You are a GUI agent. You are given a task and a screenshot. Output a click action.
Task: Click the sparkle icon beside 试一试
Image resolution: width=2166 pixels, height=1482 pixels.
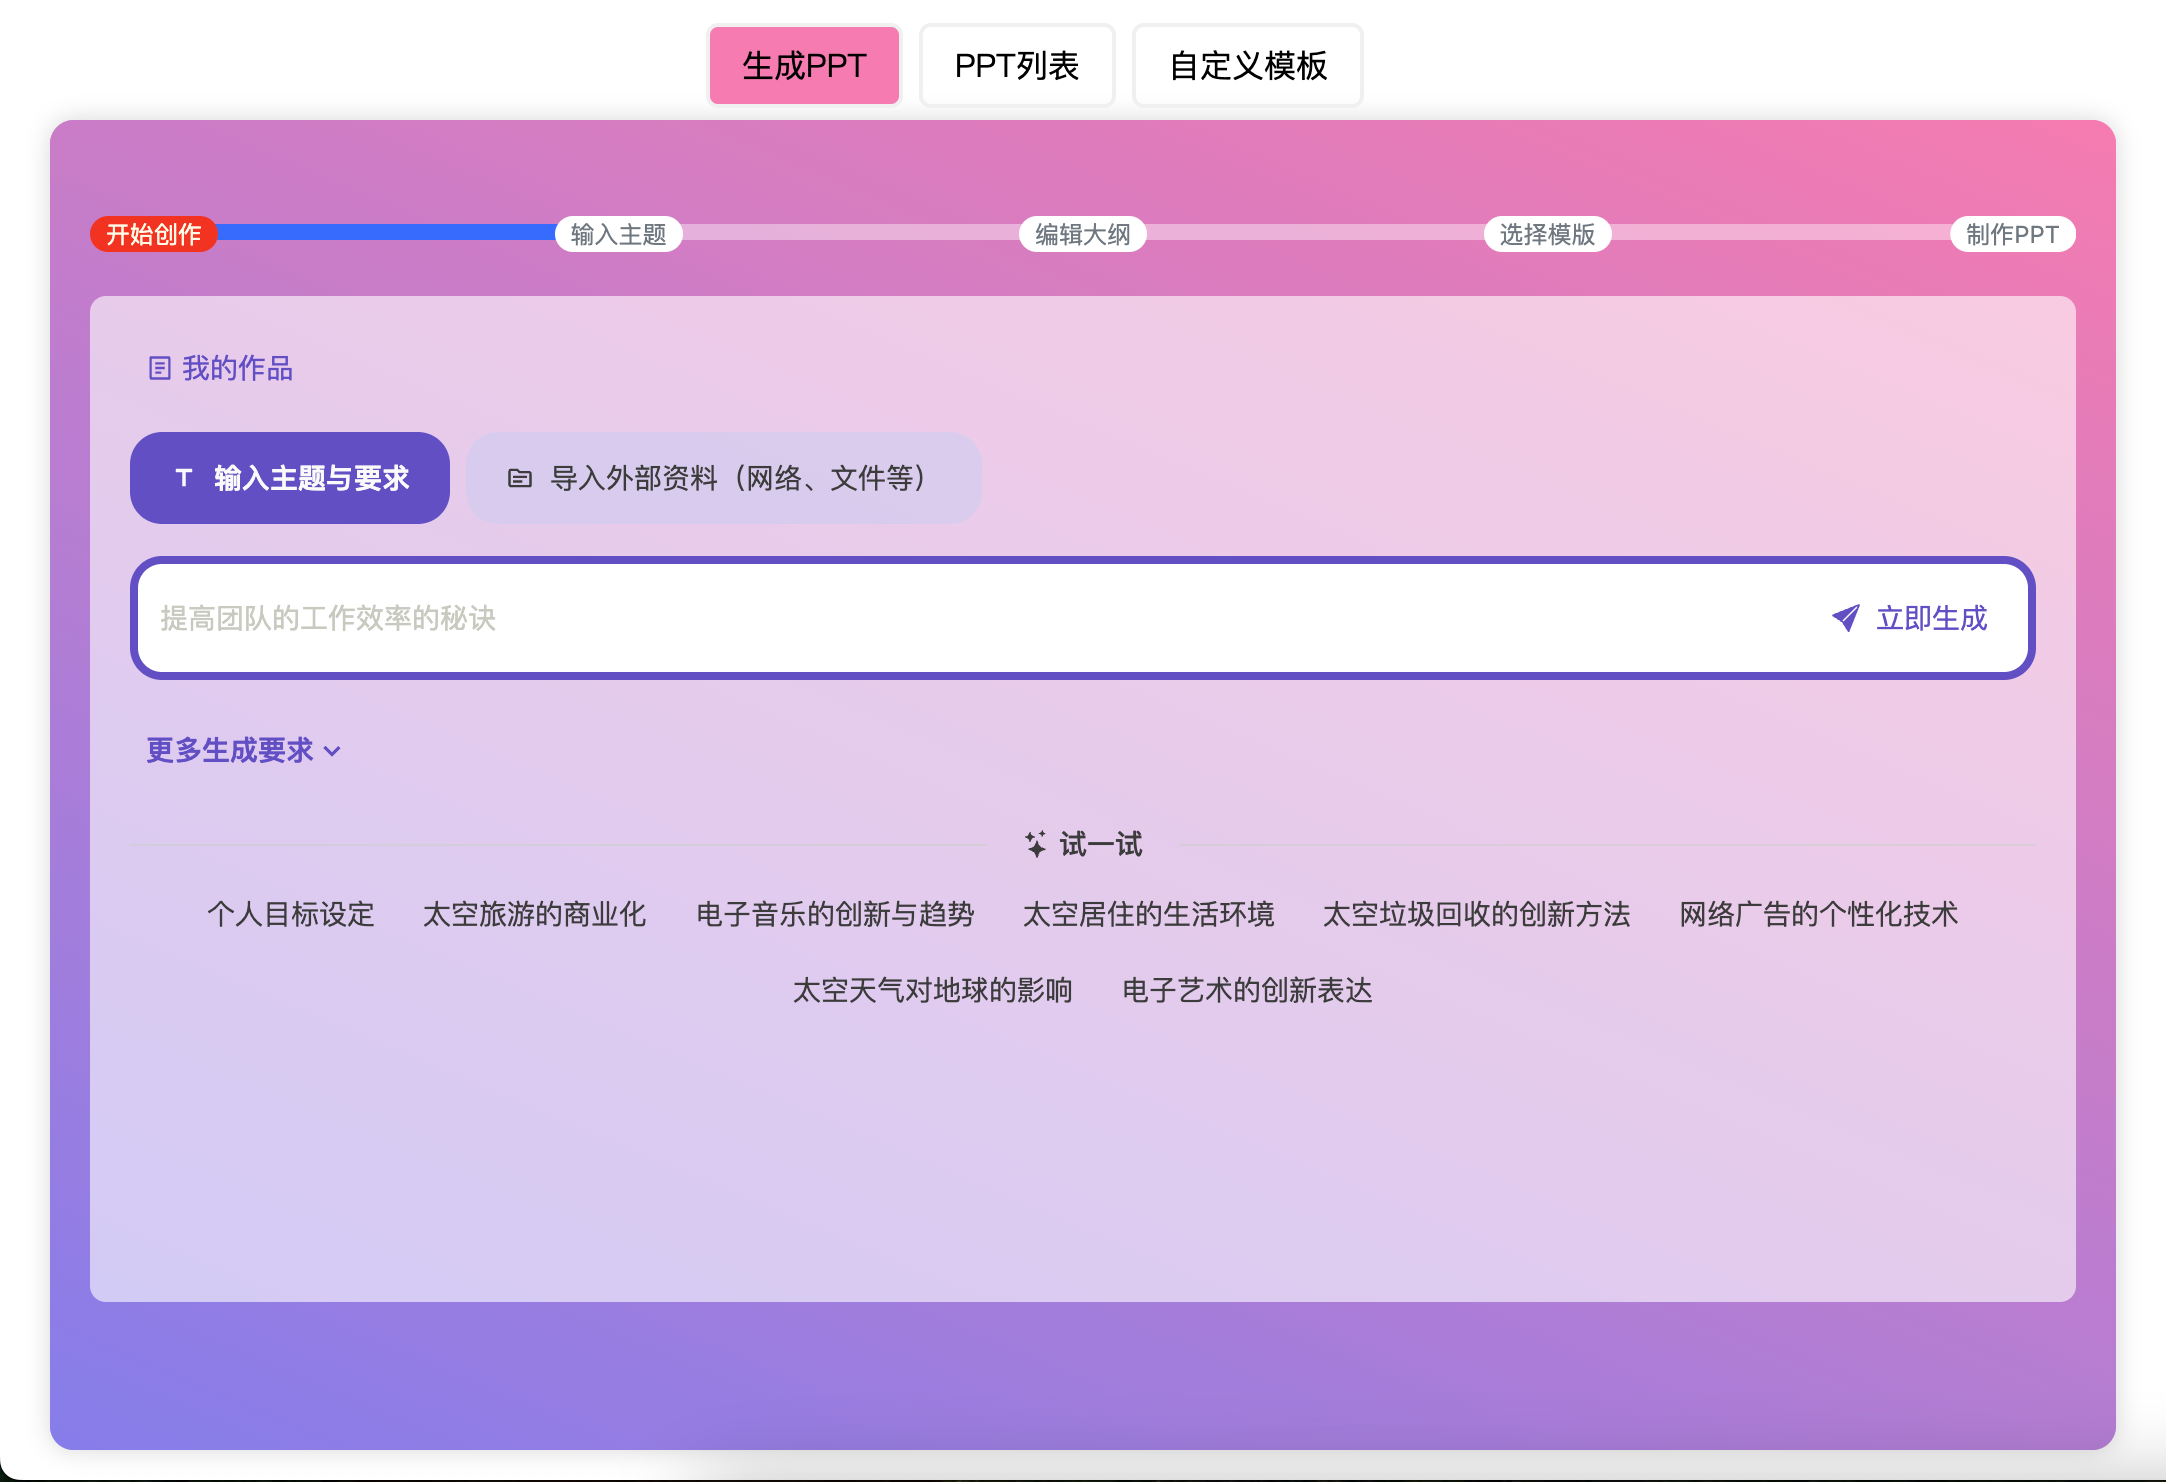tap(1035, 844)
